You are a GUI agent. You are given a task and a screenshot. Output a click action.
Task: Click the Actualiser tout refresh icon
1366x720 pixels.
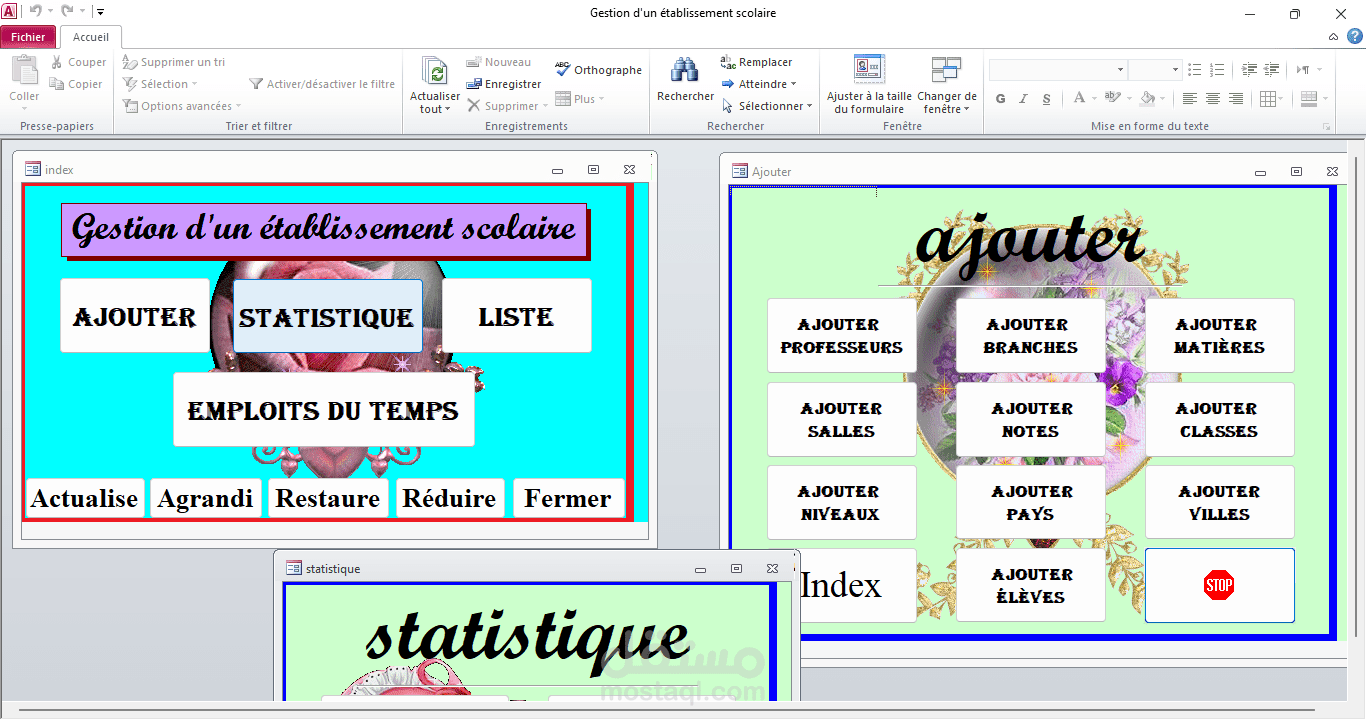pyautogui.click(x=435, y=71)
